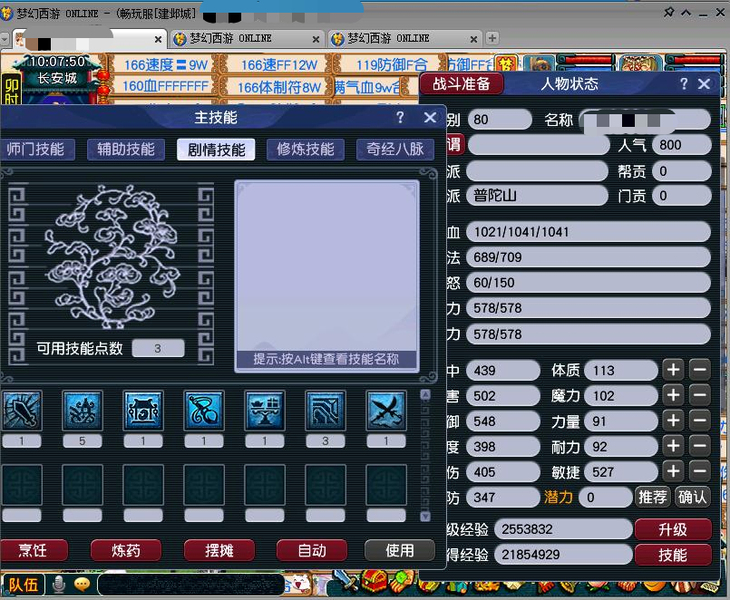Click the 自动 button

(312, 551)
